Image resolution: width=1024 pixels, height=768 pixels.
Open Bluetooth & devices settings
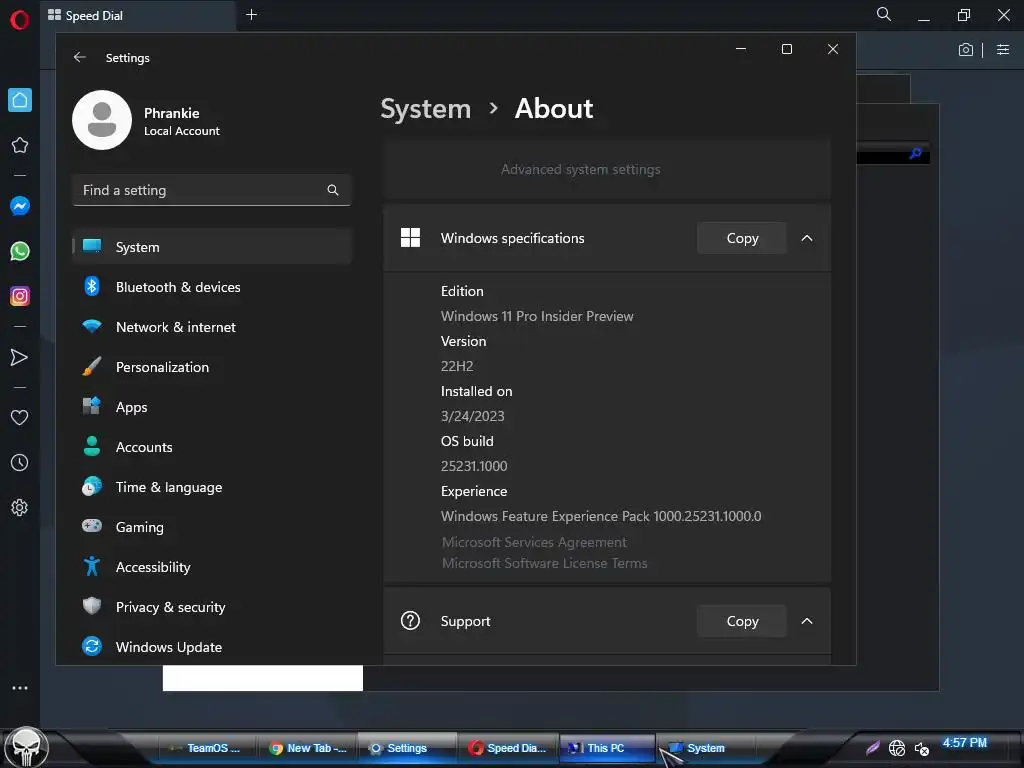212,287
